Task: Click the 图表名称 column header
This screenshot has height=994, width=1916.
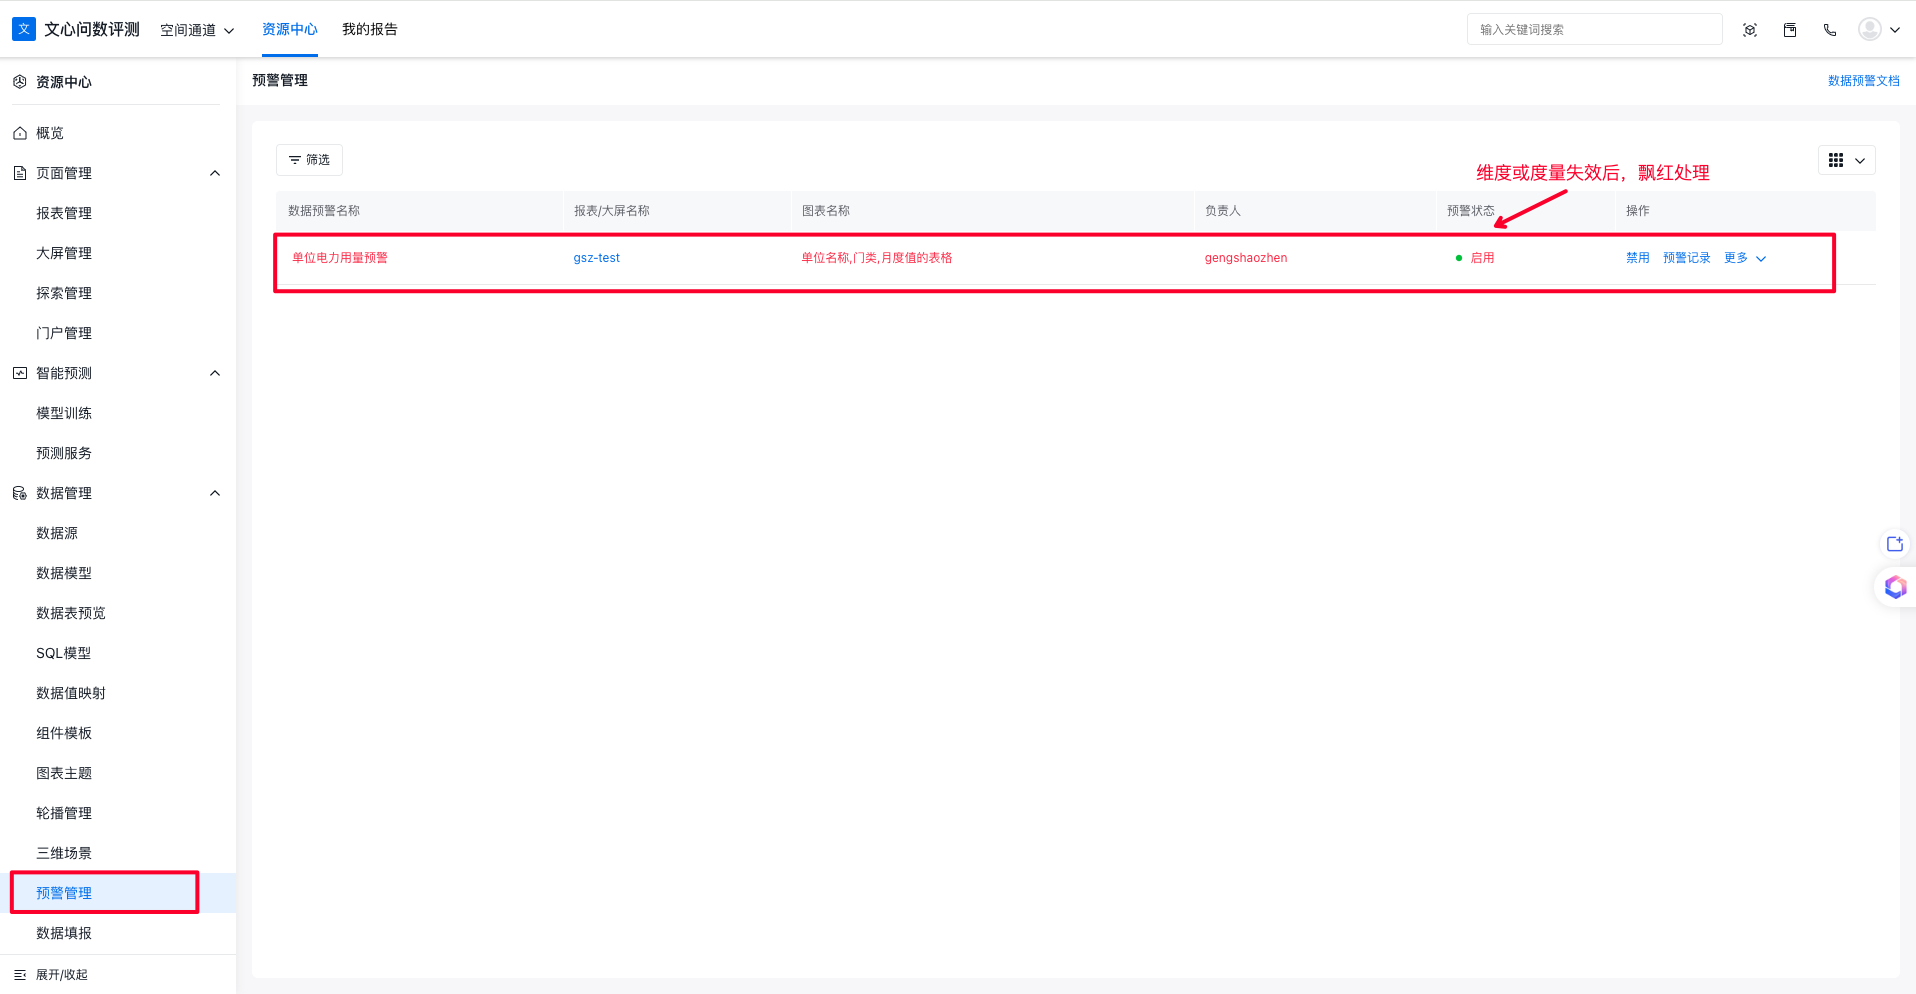Action: (825, 211)
